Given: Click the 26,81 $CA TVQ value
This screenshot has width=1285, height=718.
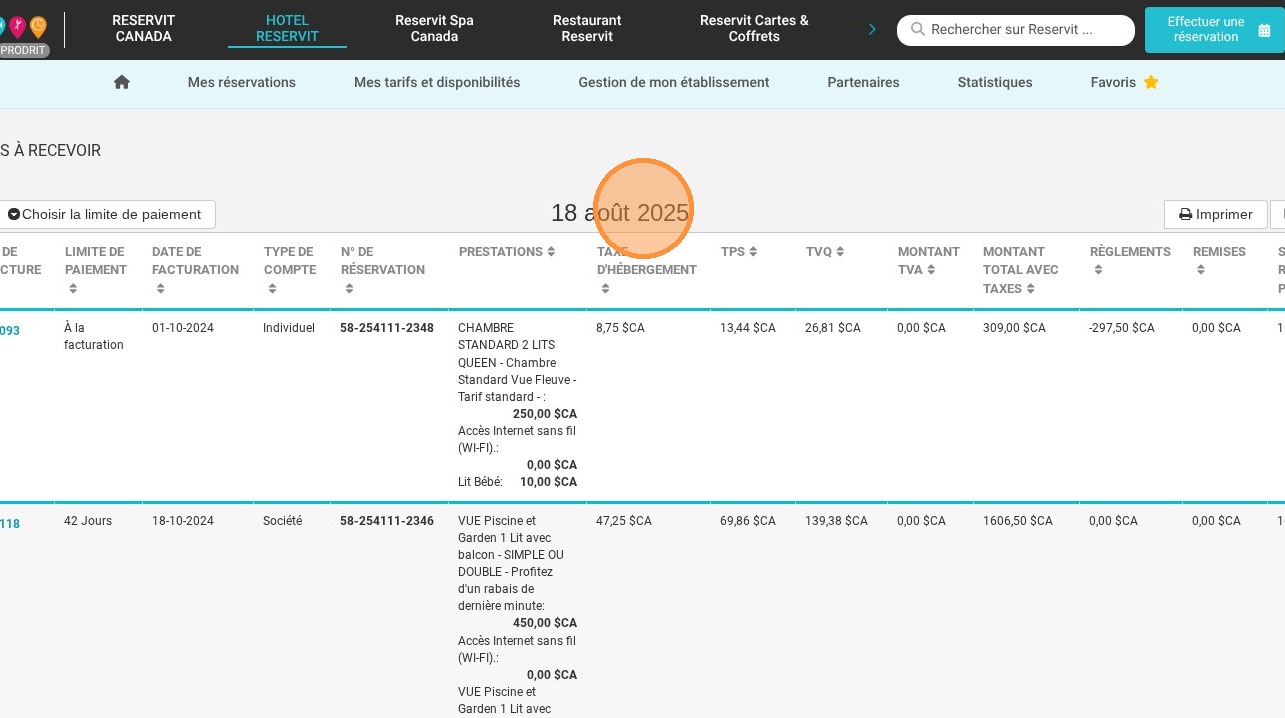Looking at the screenshot, I should point(833,328).
